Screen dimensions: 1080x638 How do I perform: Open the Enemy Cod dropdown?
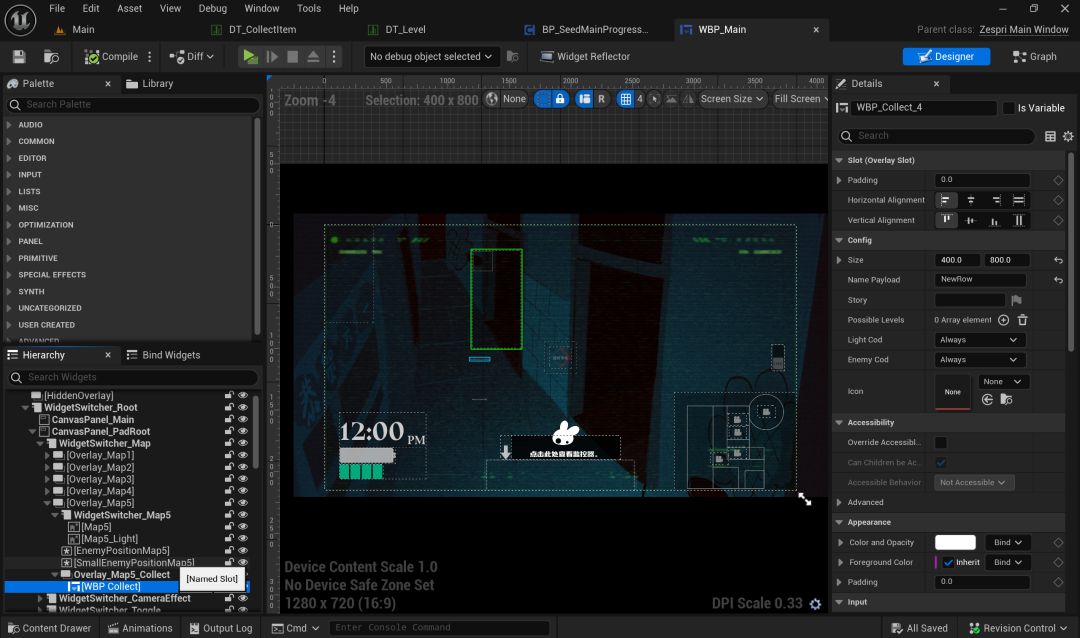point(980,360)
